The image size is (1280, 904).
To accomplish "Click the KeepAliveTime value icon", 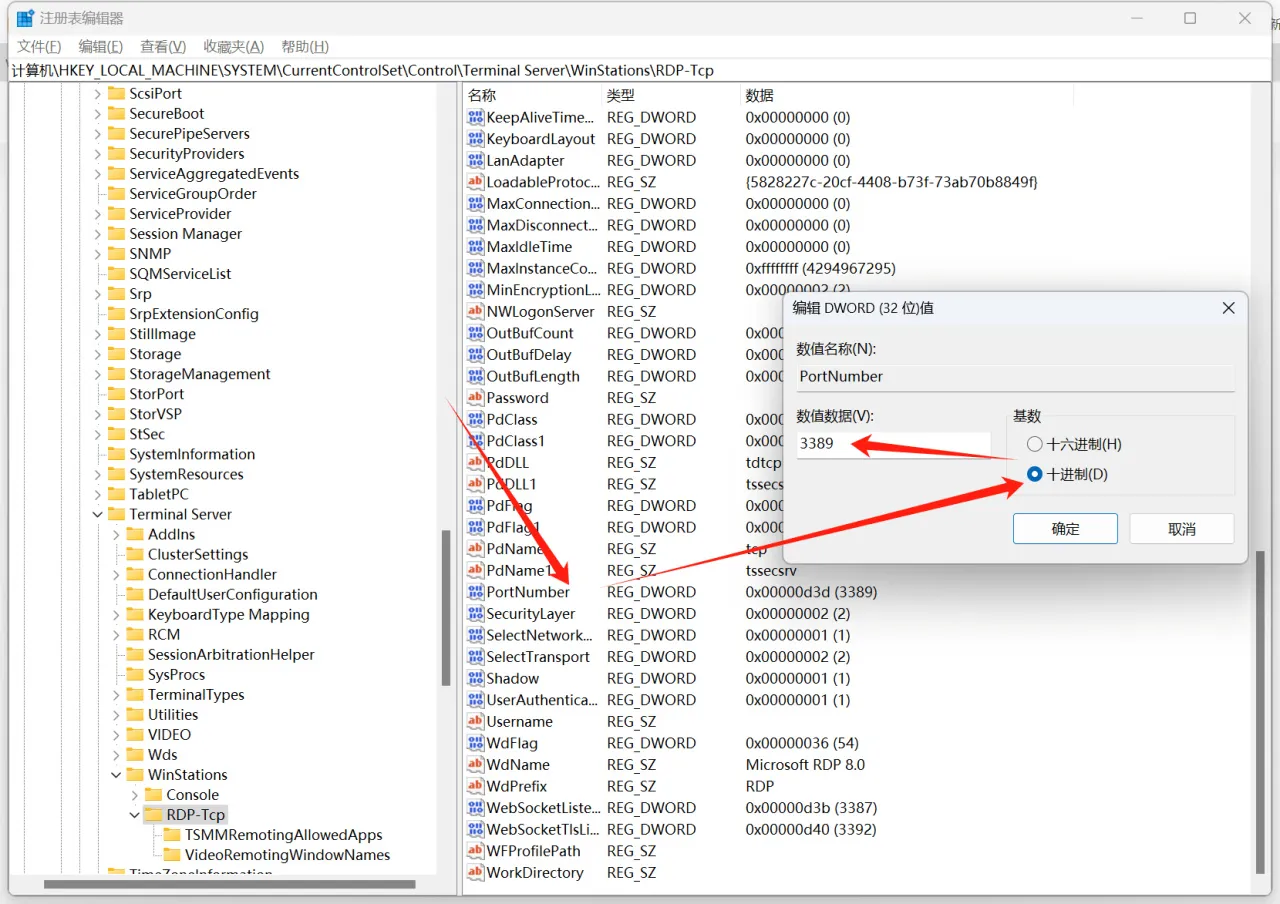I will (x=475, y=117).
